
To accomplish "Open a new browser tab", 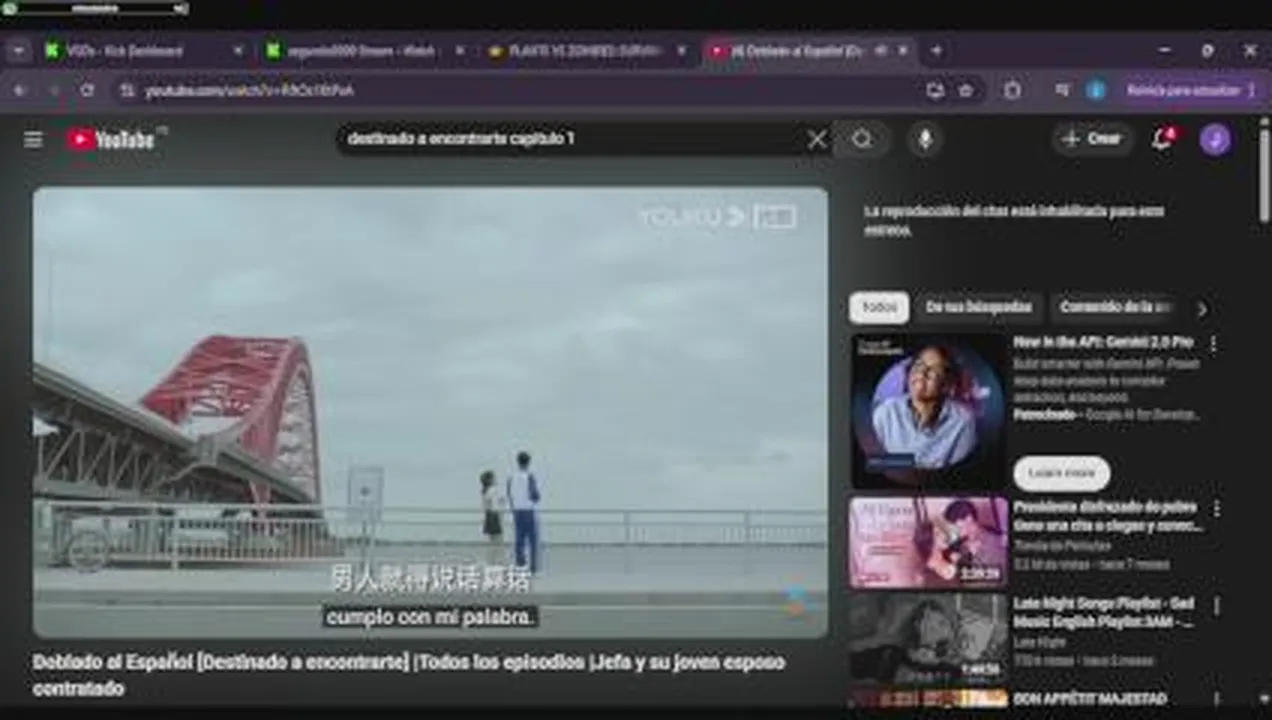I will 936,51.
